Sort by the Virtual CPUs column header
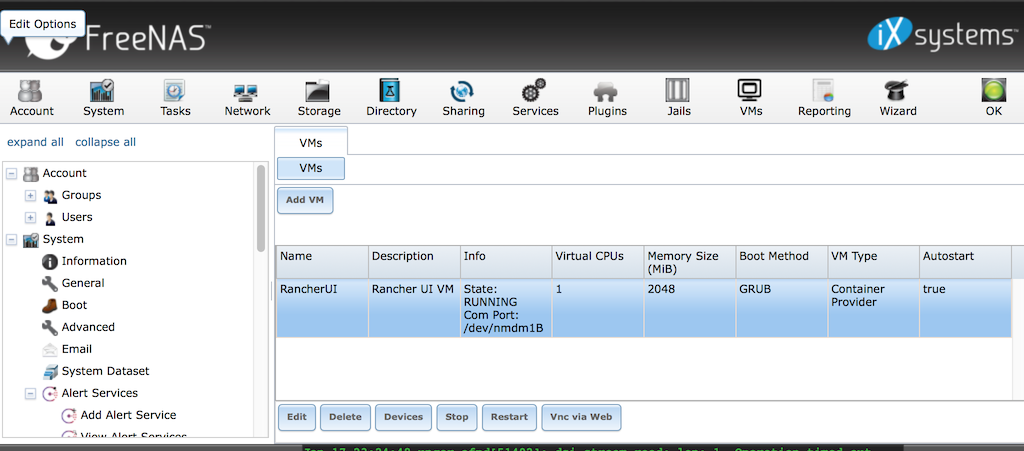Screen dimensions: 1024x451 (598, 262)
